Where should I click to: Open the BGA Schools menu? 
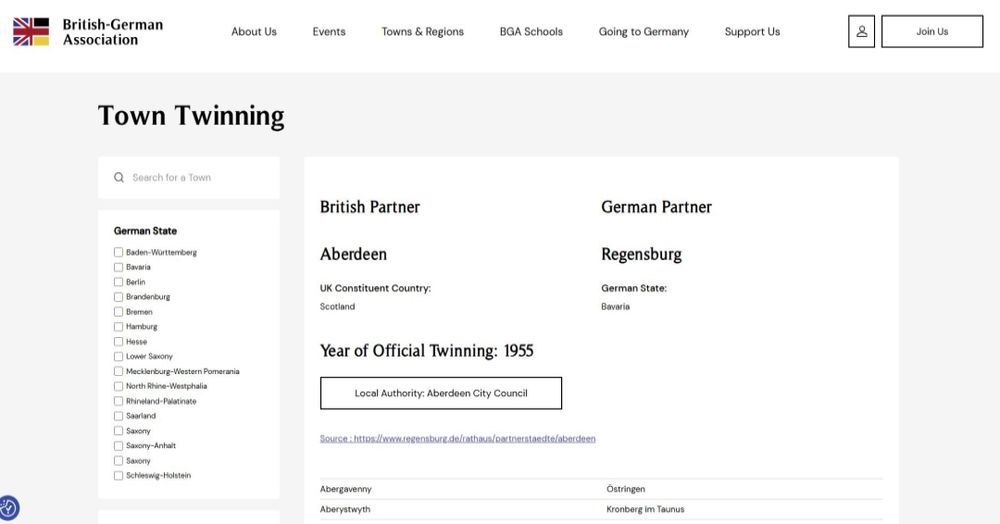531,31
